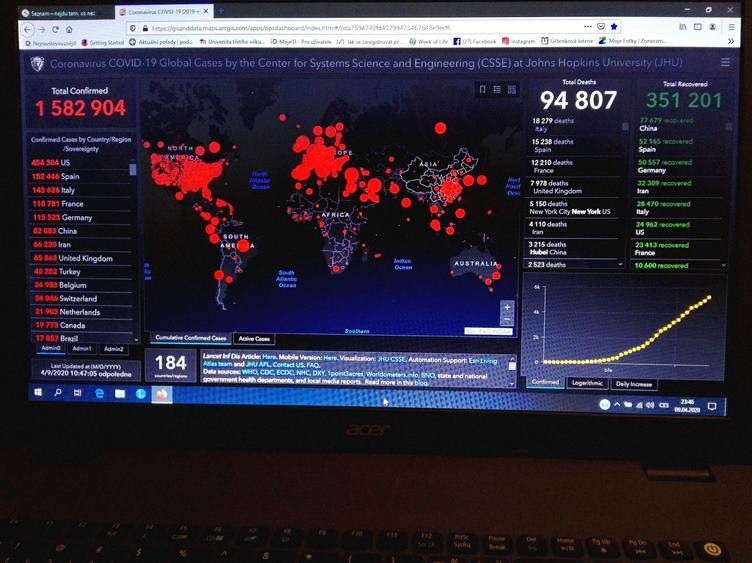Show the Firefox sidebar icon
This screenshot has width=752, height=563.
coord(697,27)
